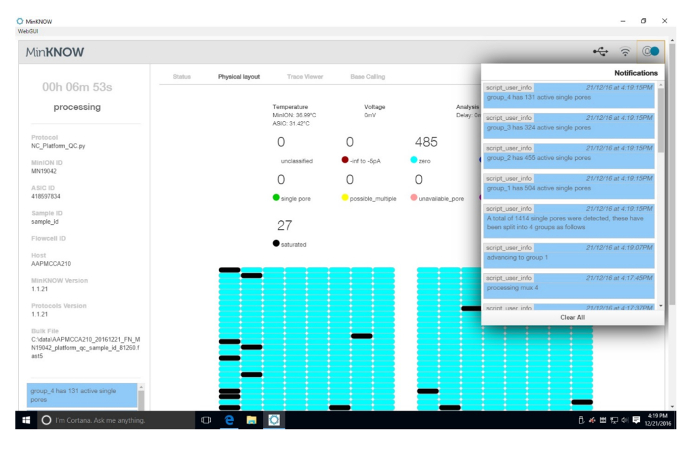Click the USB connection icon in header
The width and height of the screenshot is (700, 454).
point(600,52)
